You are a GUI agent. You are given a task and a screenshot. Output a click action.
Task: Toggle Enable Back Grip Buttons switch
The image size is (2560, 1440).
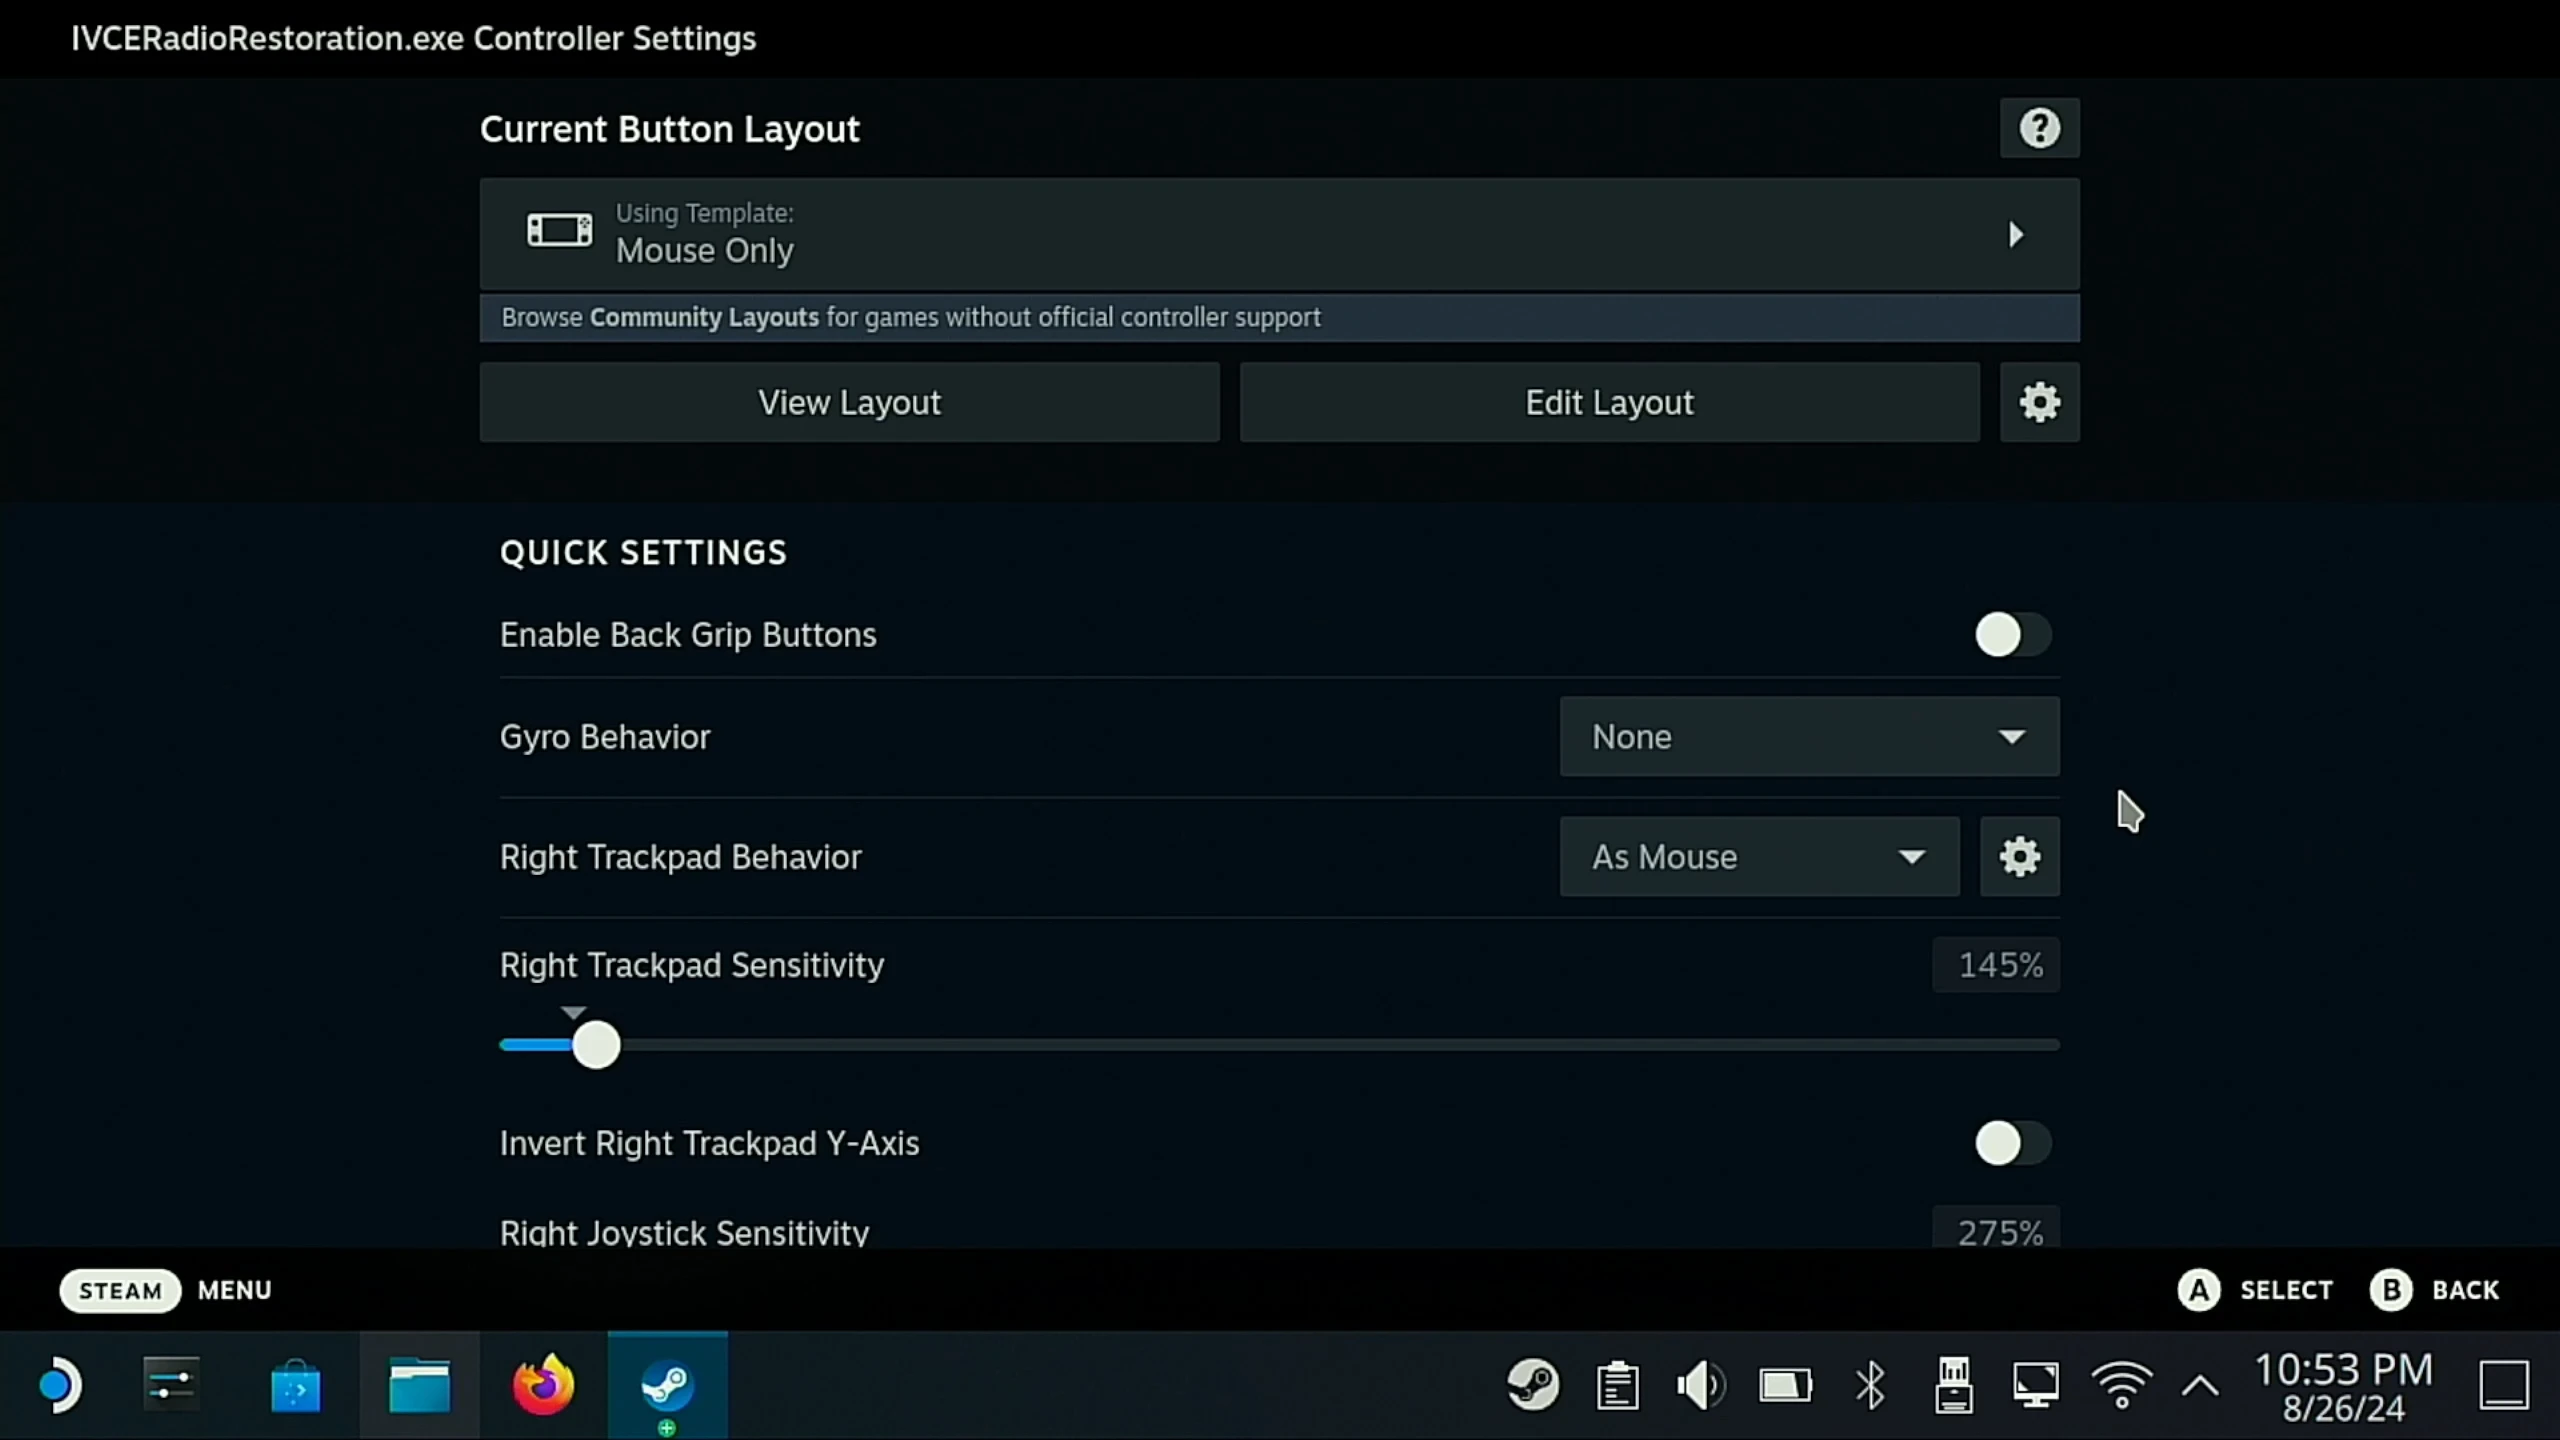click(x=2012, y=635)
